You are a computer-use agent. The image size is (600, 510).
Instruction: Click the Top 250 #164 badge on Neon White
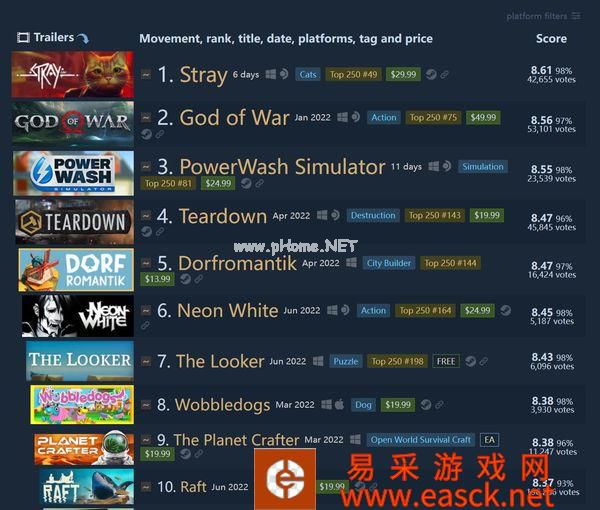(x=425, y=310)
